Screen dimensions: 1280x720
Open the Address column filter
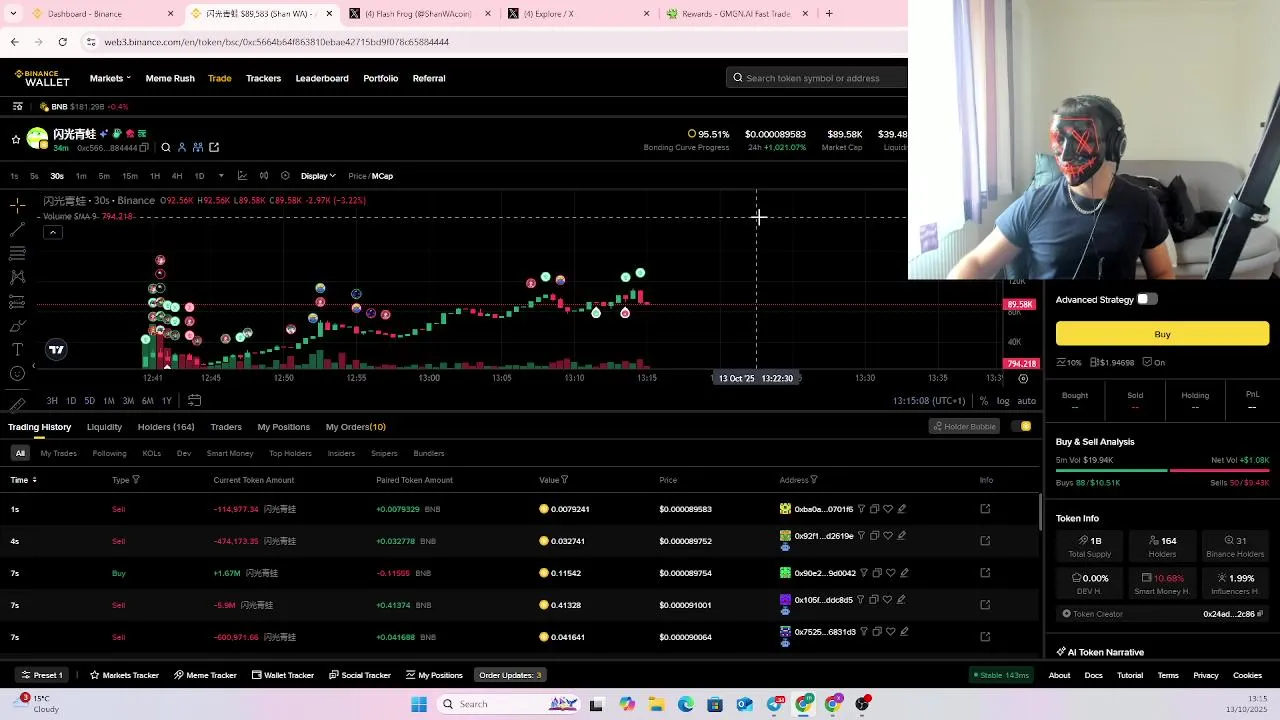814,480
